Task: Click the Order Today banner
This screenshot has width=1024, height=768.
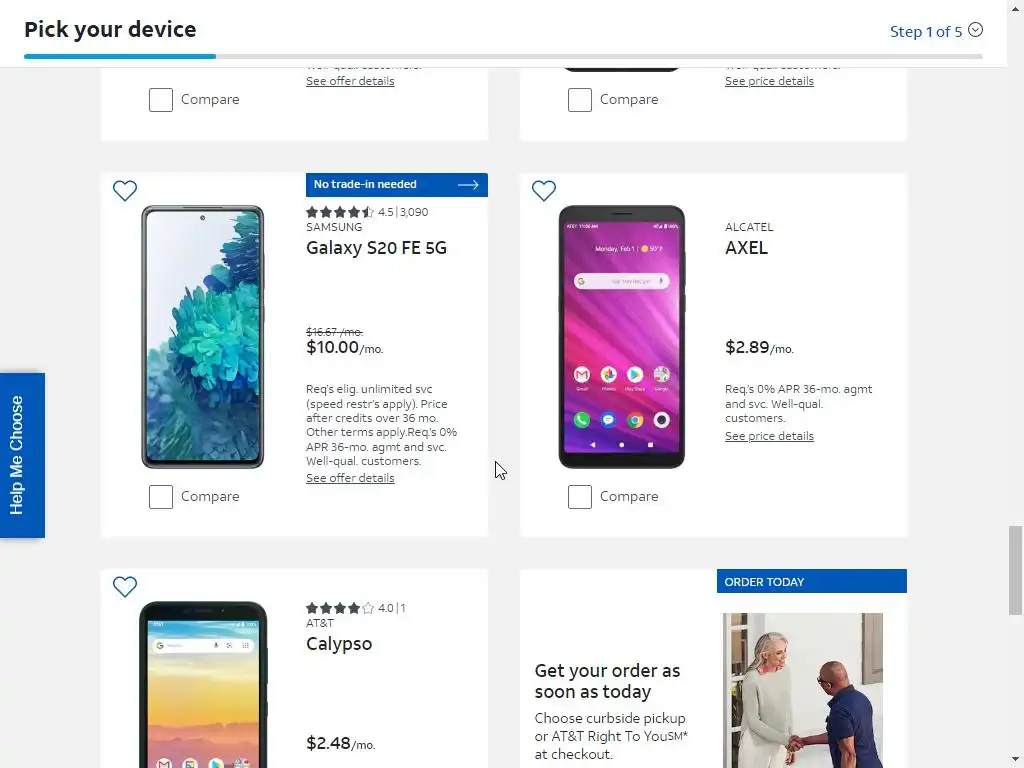Action: tap(811, 581)
